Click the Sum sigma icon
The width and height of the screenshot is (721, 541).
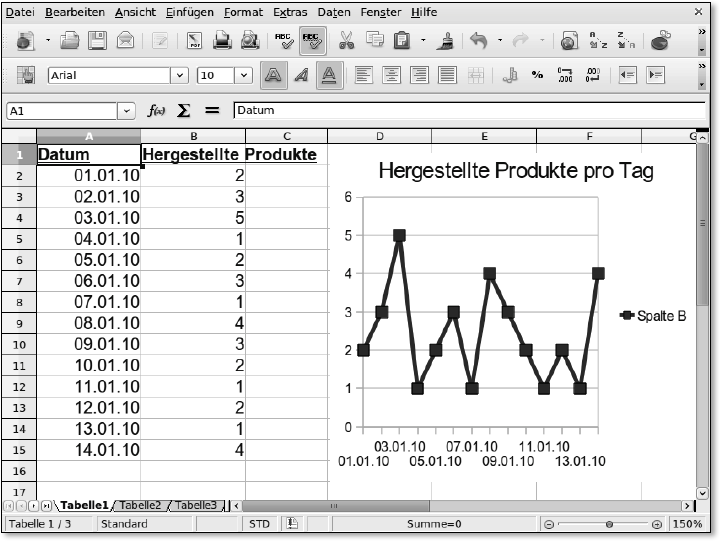[184, 110]
